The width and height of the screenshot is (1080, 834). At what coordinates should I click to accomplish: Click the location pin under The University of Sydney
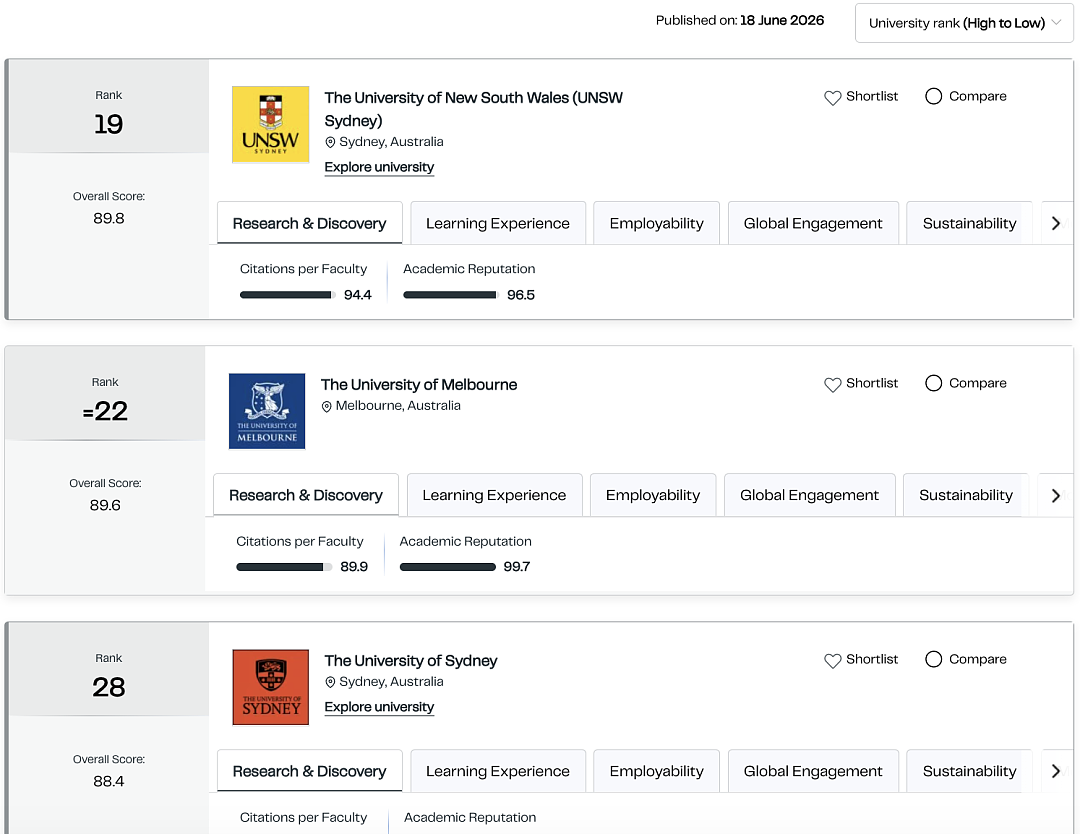pyautogui.click(x=330, y=682)
